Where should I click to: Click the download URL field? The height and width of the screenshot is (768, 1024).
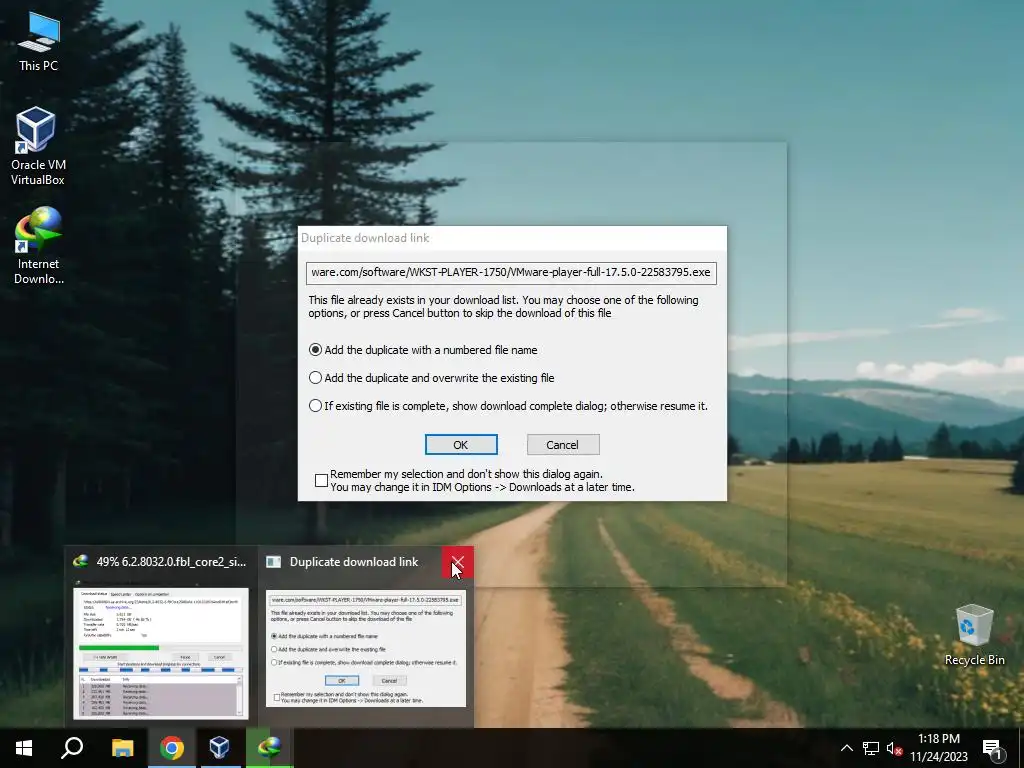point(511,272)
